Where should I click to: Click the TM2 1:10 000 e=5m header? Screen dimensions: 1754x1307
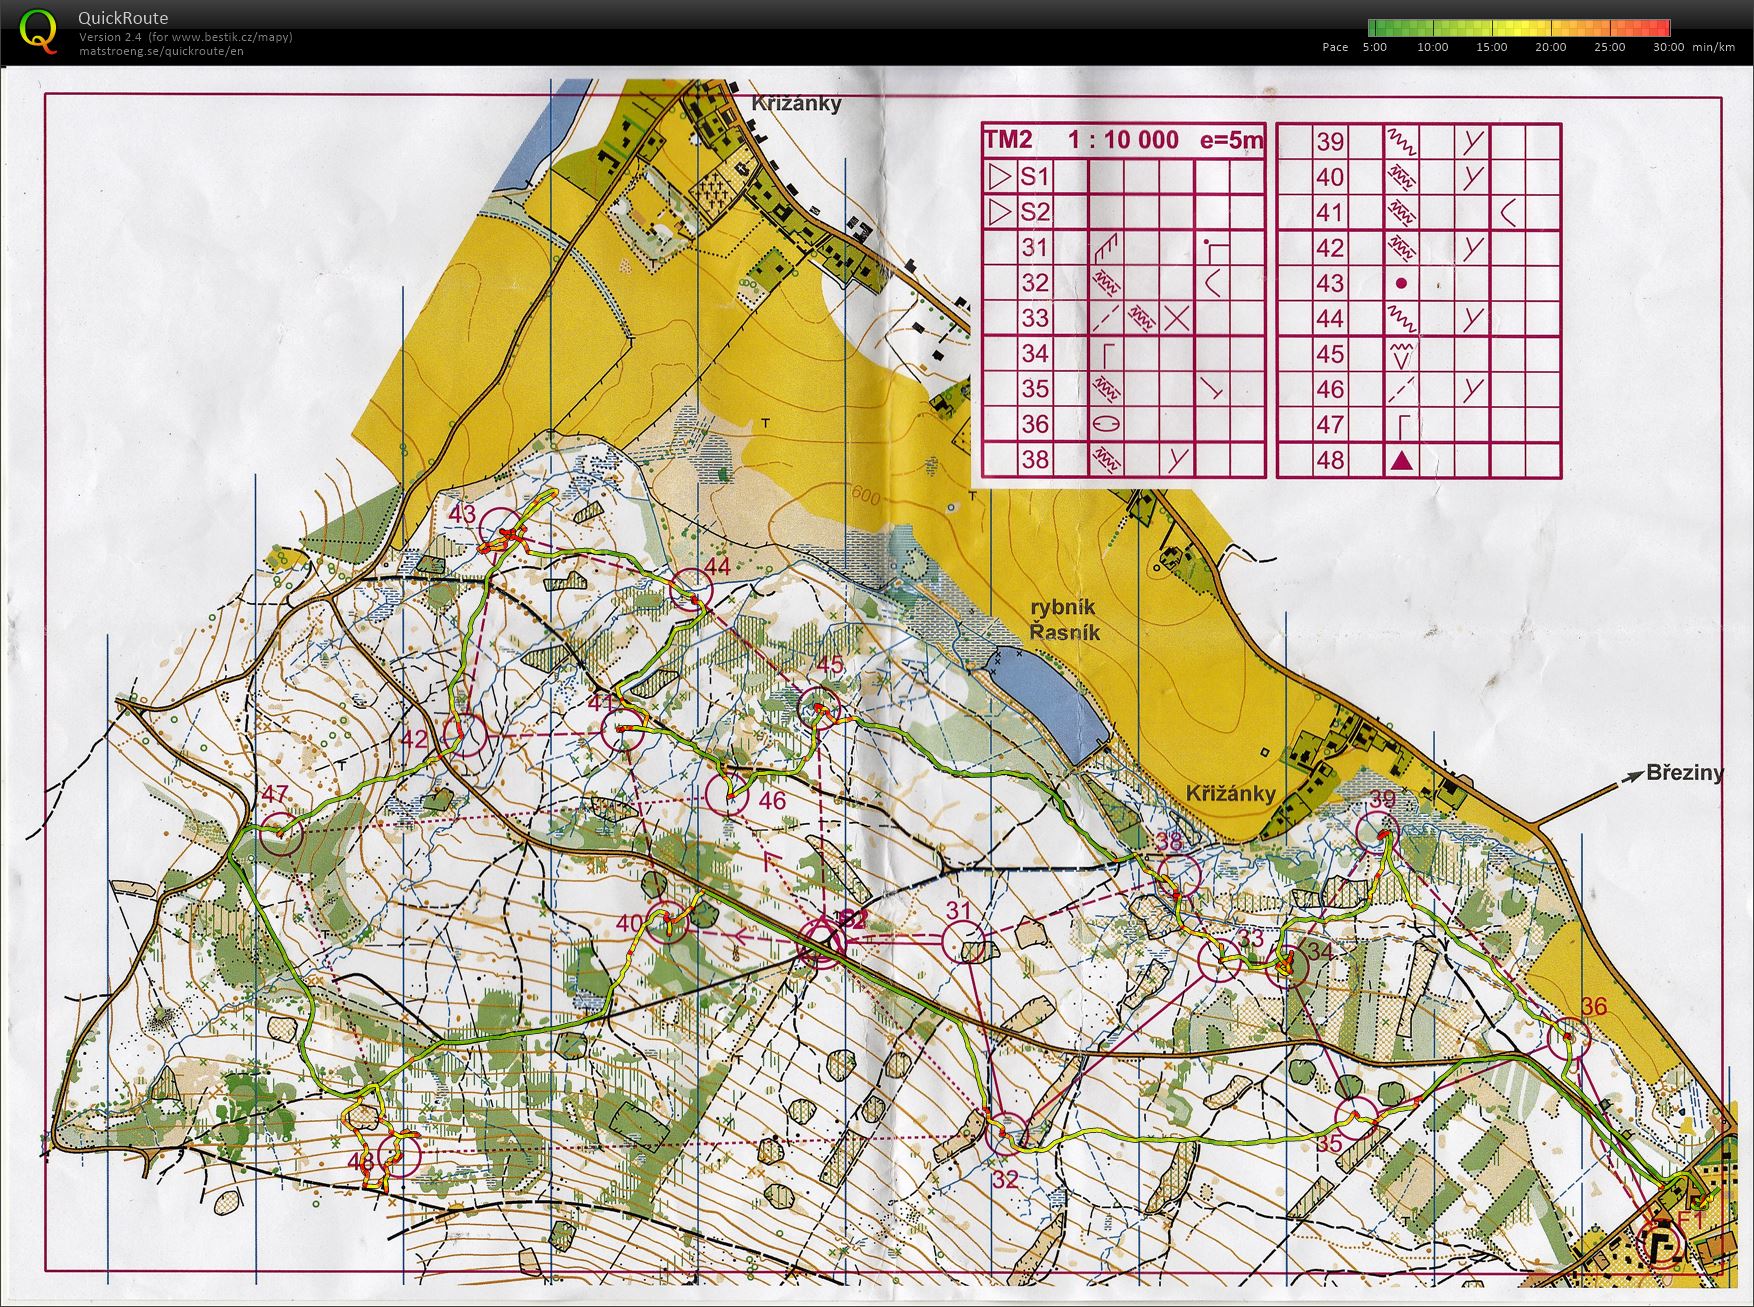1124,140
